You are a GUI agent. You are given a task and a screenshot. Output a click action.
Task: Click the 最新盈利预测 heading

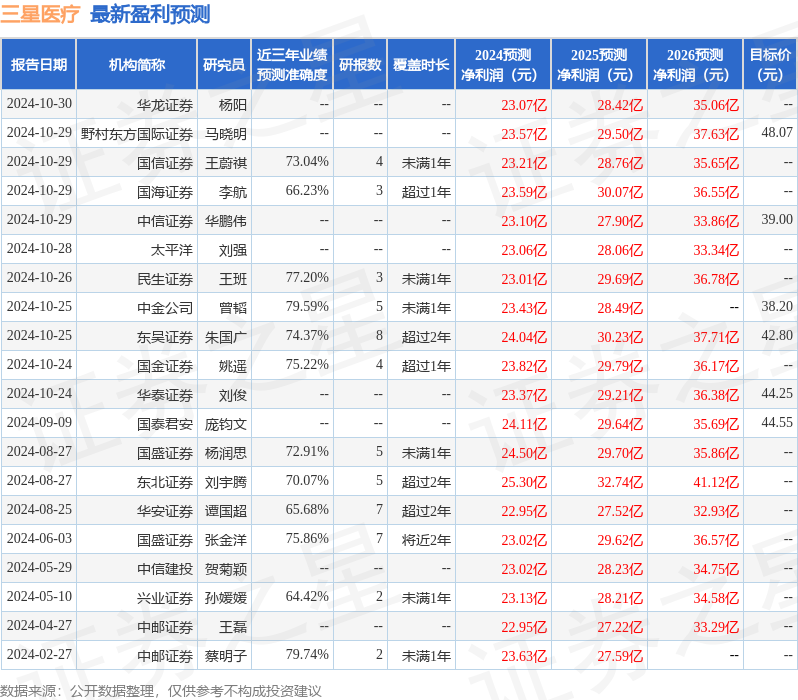coord(150,14)
